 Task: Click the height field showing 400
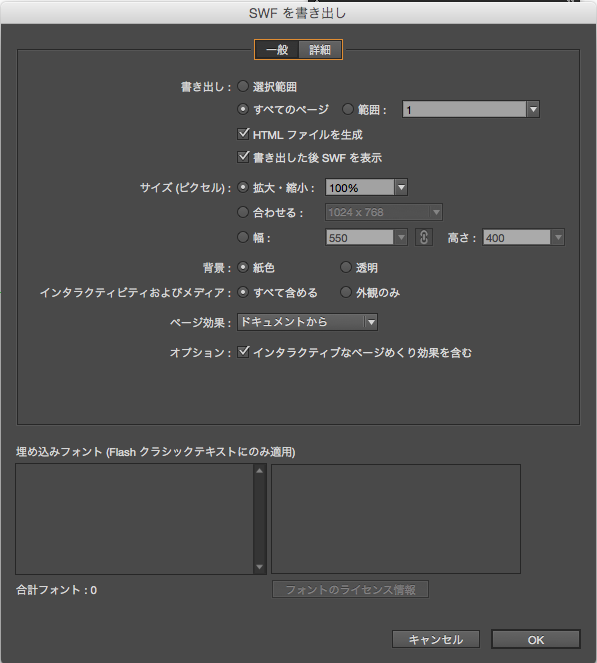pos(517,237)
